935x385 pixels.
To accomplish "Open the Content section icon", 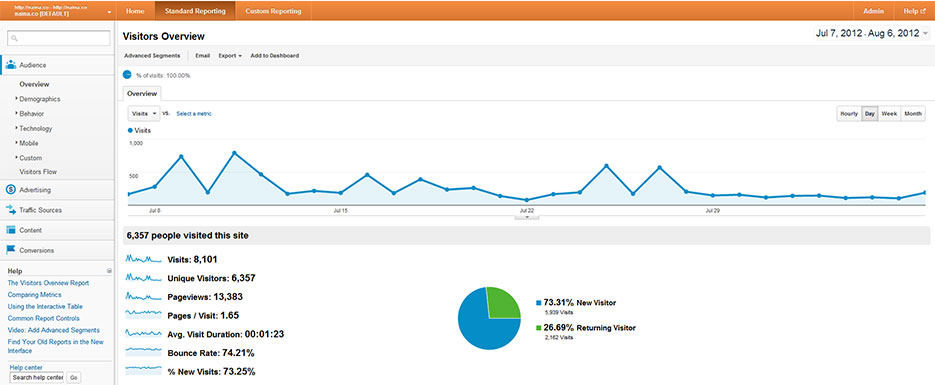I will point(11,230).
